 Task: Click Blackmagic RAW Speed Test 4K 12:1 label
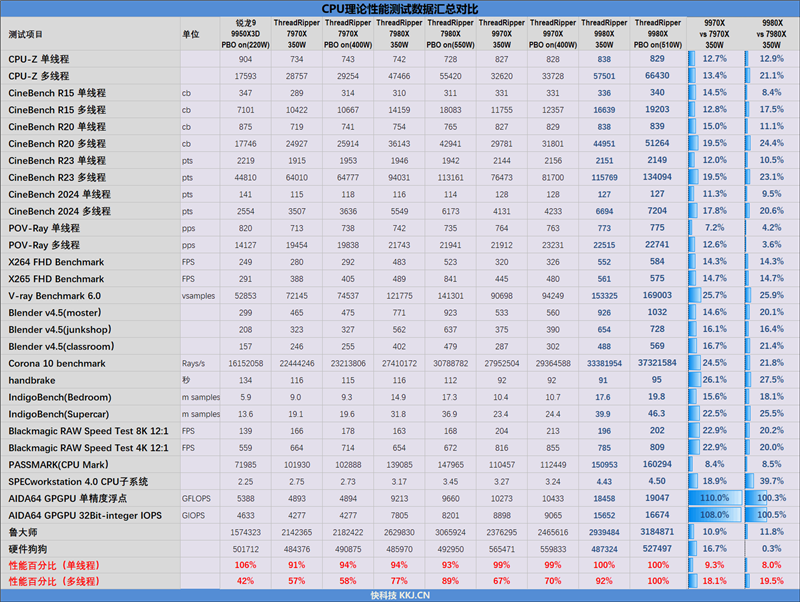pos(88,448)
